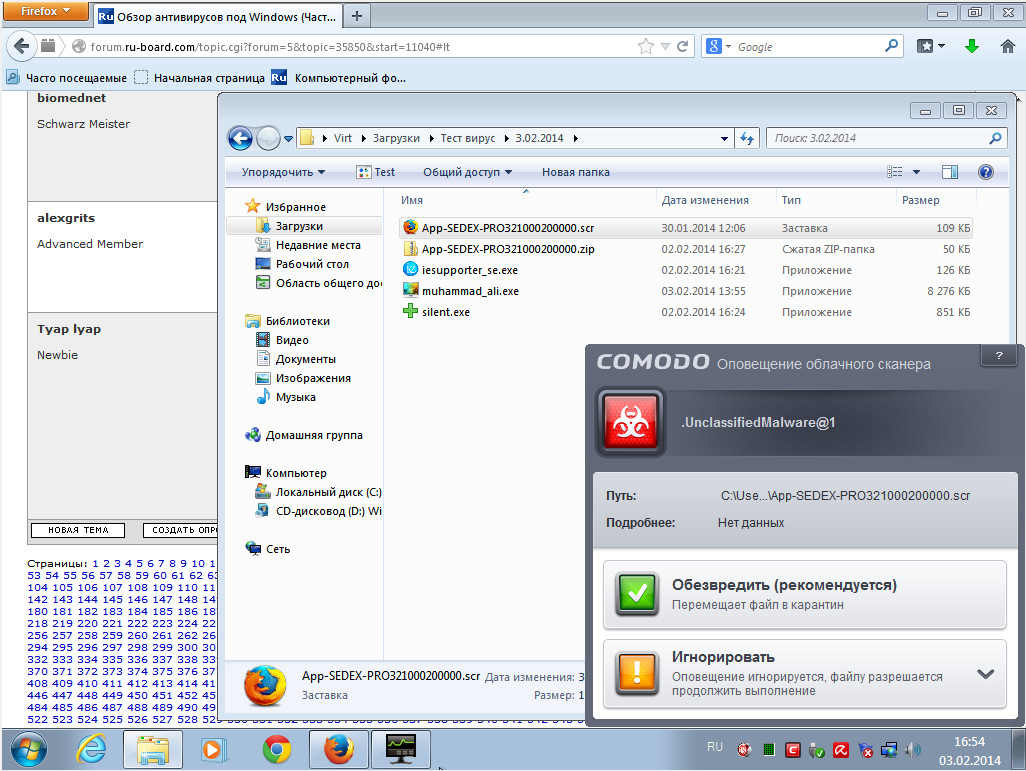1026x771 pixels.
Task: Click the Explorer search field
Action: pos(880,138)
